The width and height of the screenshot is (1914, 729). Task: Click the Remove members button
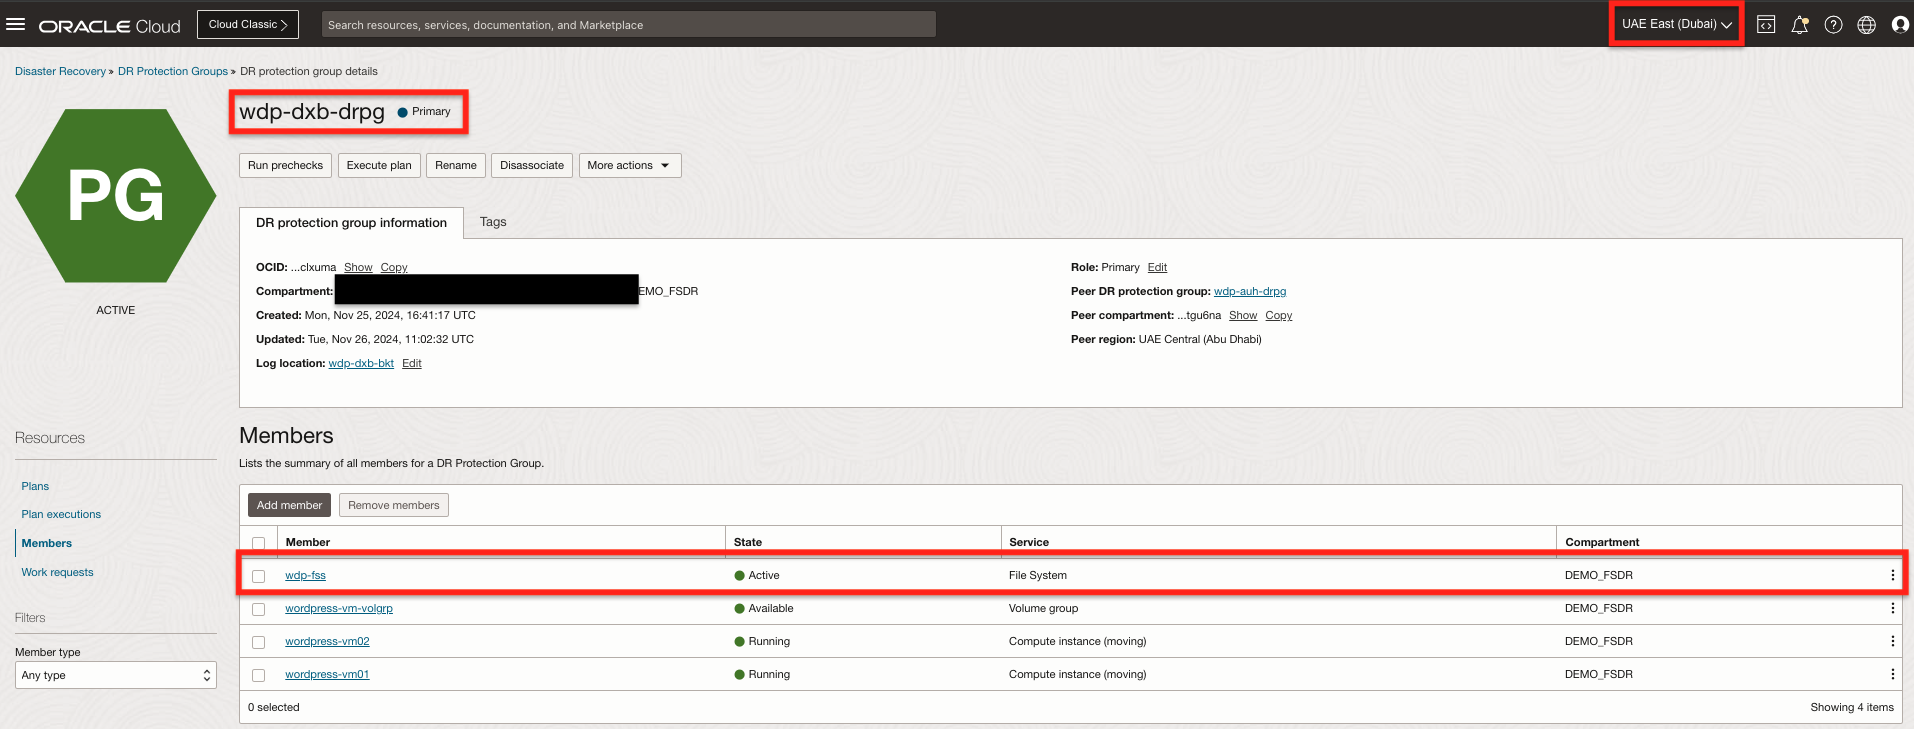[394, 505]
